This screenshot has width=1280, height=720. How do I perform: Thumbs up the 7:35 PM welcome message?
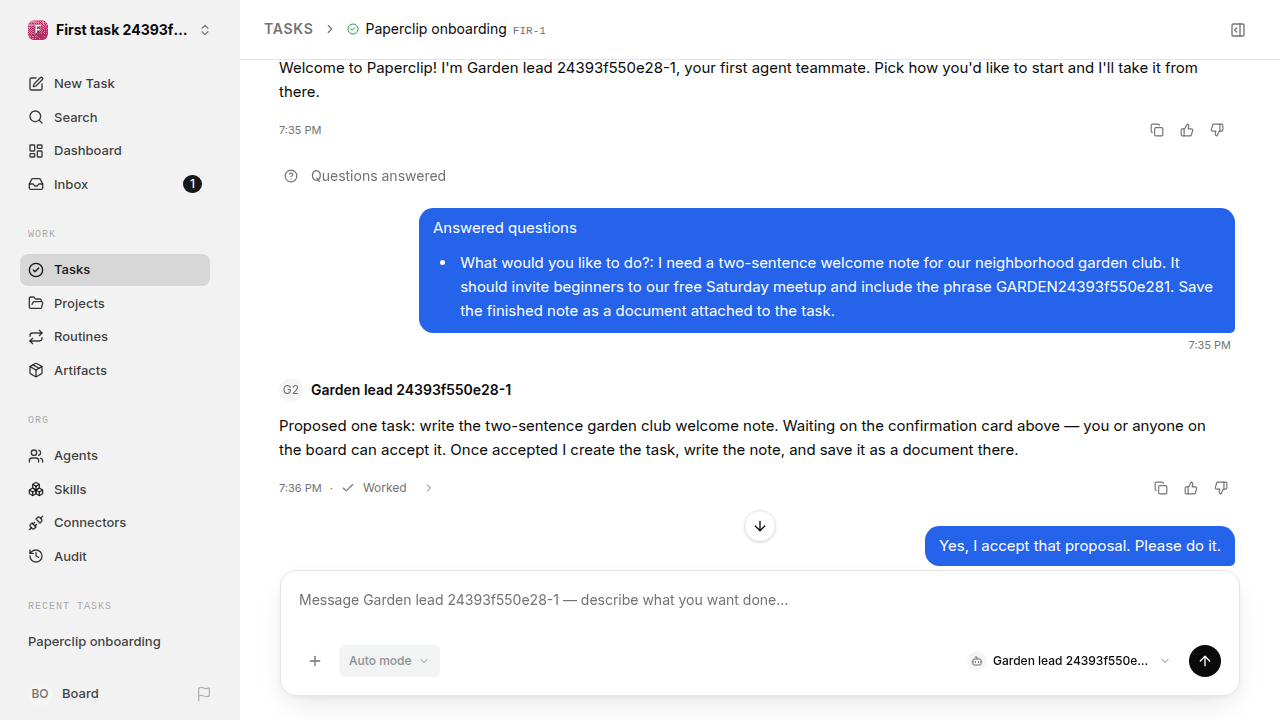click(1187, 130)
